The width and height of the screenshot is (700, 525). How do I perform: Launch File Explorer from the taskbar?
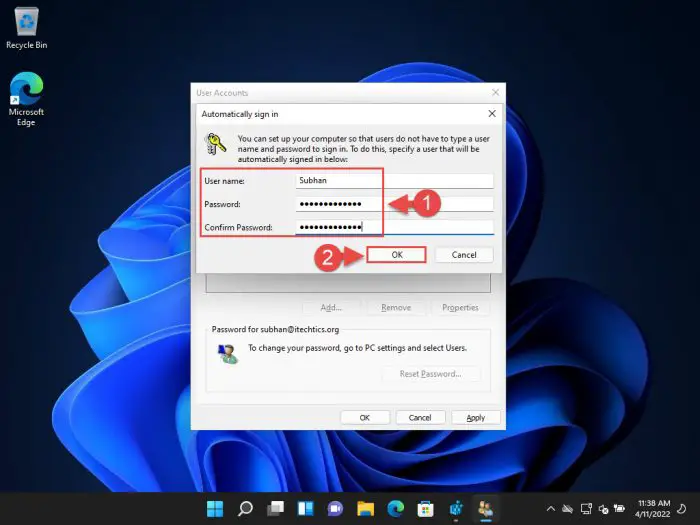point(365,508)
